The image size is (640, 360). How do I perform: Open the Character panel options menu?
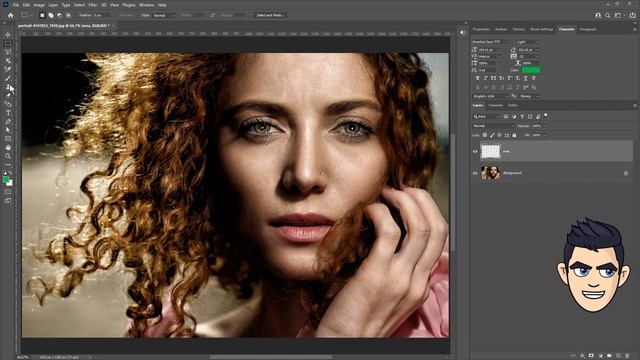[x=635, y=29]
